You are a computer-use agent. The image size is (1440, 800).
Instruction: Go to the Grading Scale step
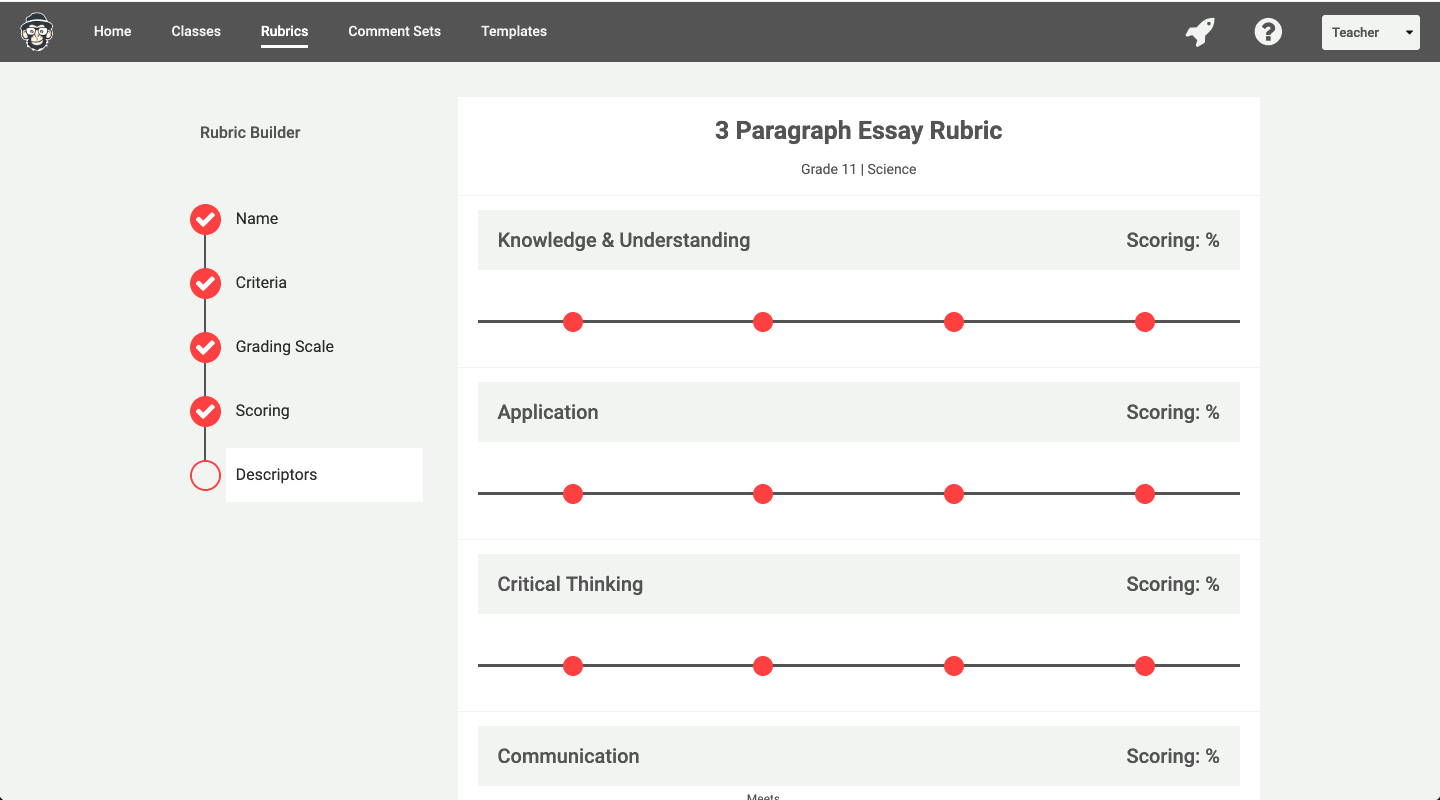point(285,347)
